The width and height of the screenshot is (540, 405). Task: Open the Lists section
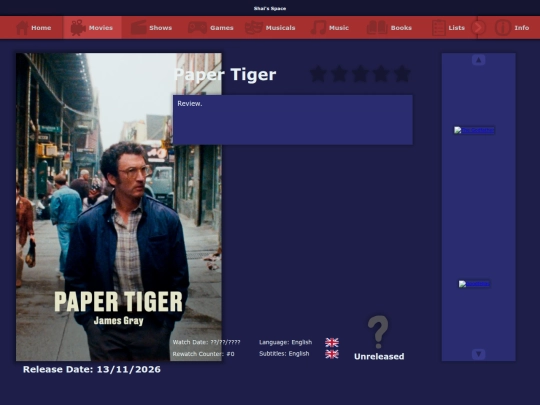pos(448,28)
